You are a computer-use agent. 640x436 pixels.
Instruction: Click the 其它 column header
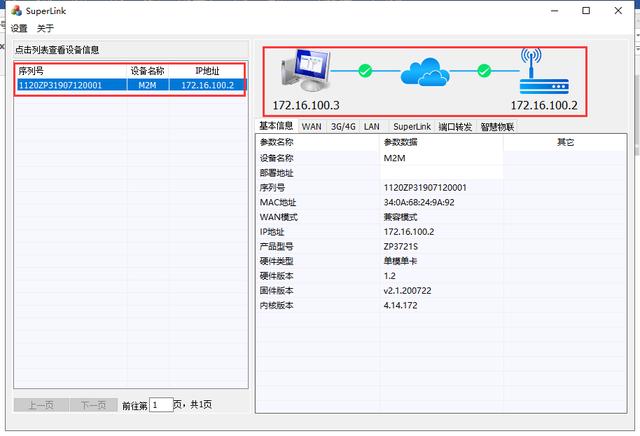tap(565, 142)
